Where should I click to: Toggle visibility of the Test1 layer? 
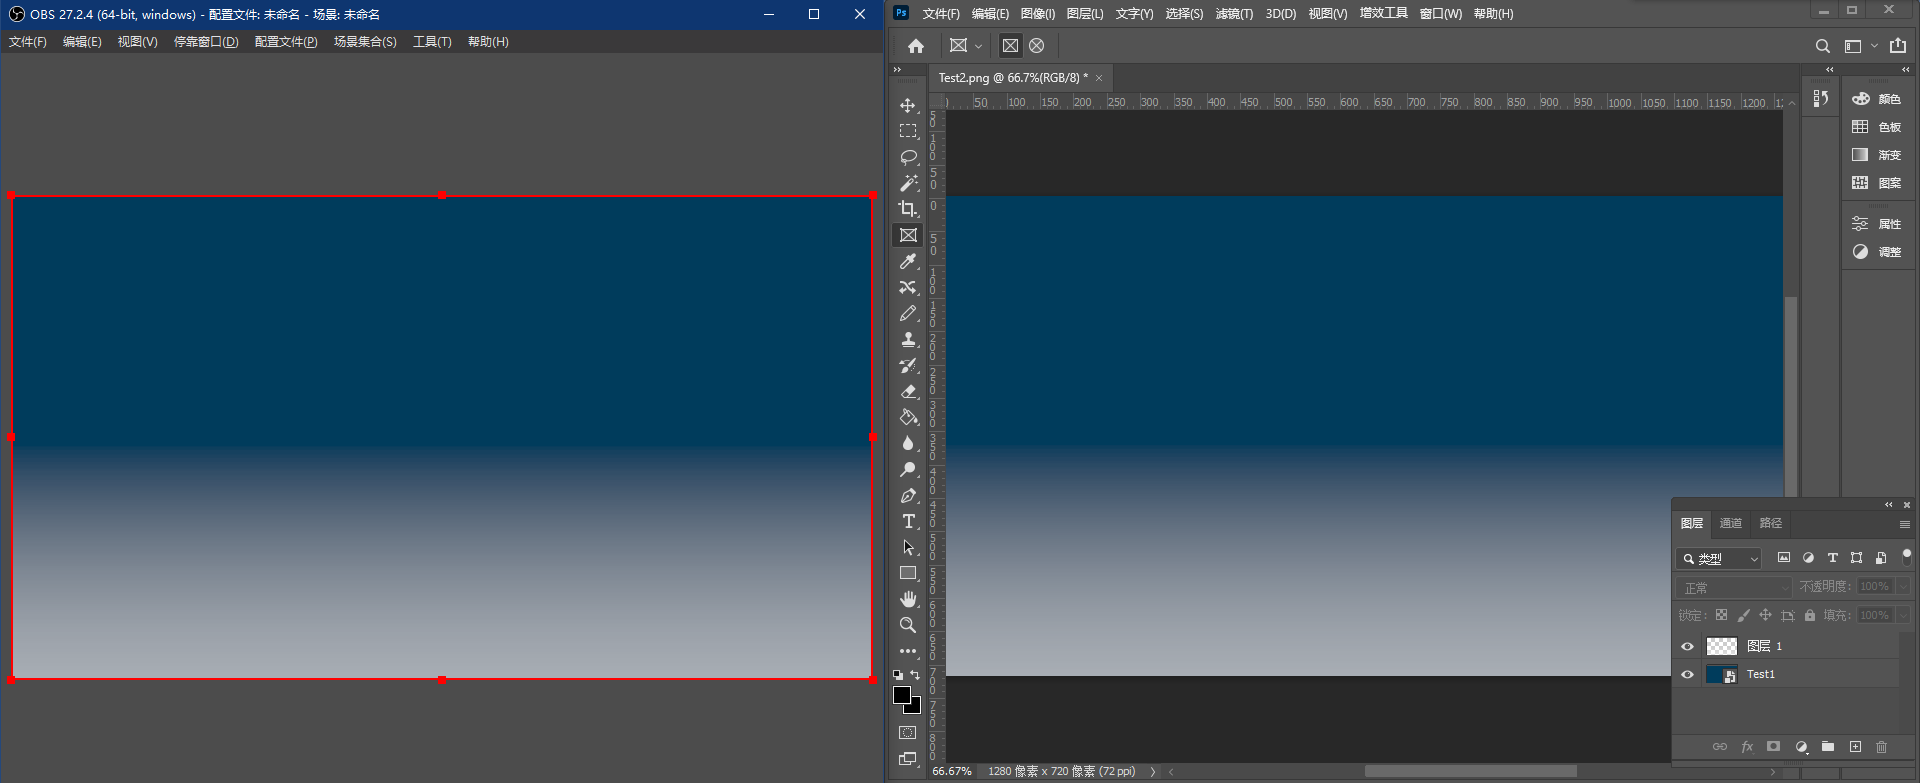pyautogui.click(x=1688, y=675)
